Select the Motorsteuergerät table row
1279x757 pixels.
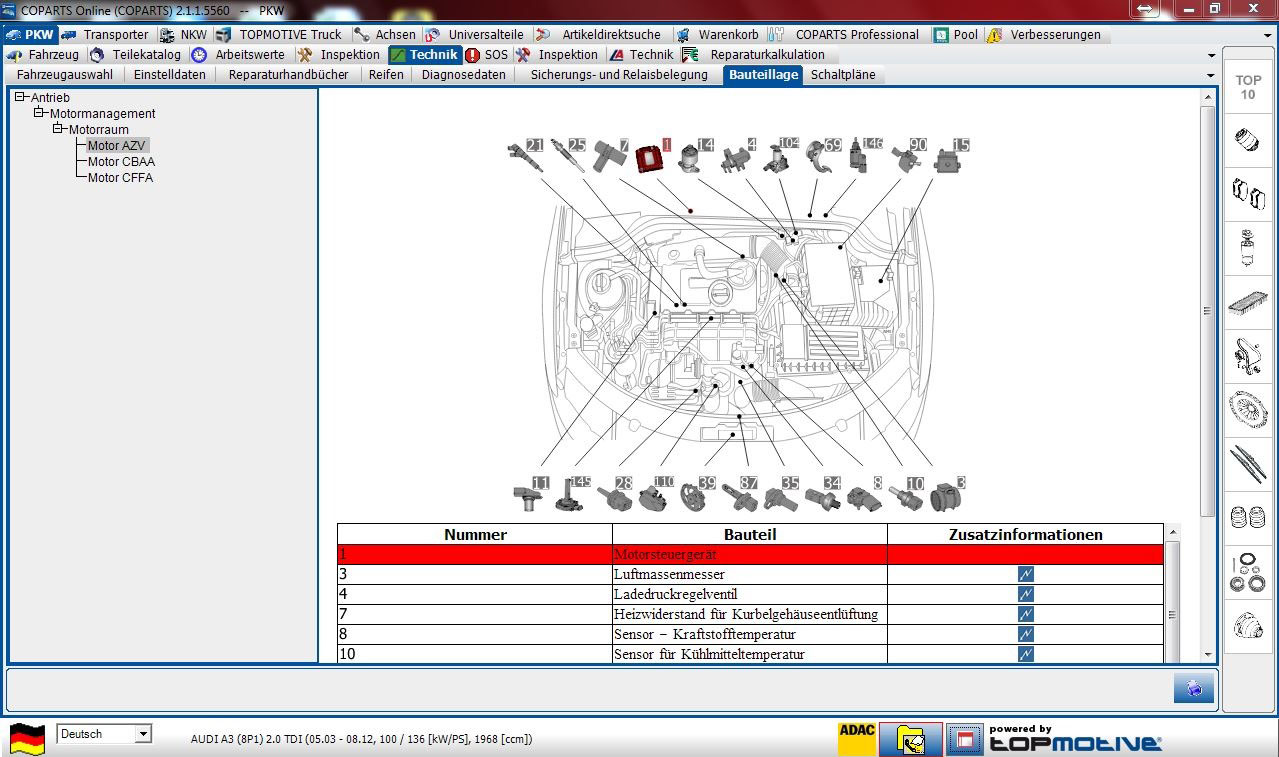tap(750, 554)
